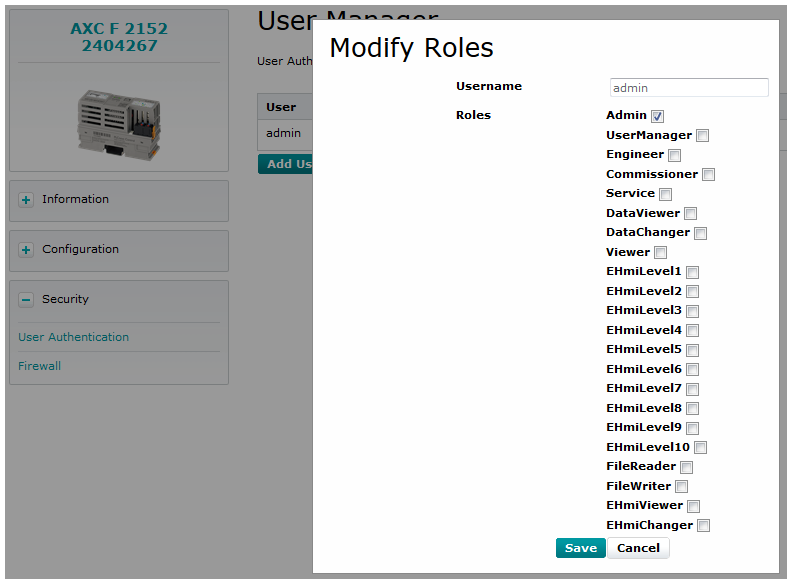This screenshot has height=584, width=793.
Task: Enable the Service role checkbox
Action: 666,194
